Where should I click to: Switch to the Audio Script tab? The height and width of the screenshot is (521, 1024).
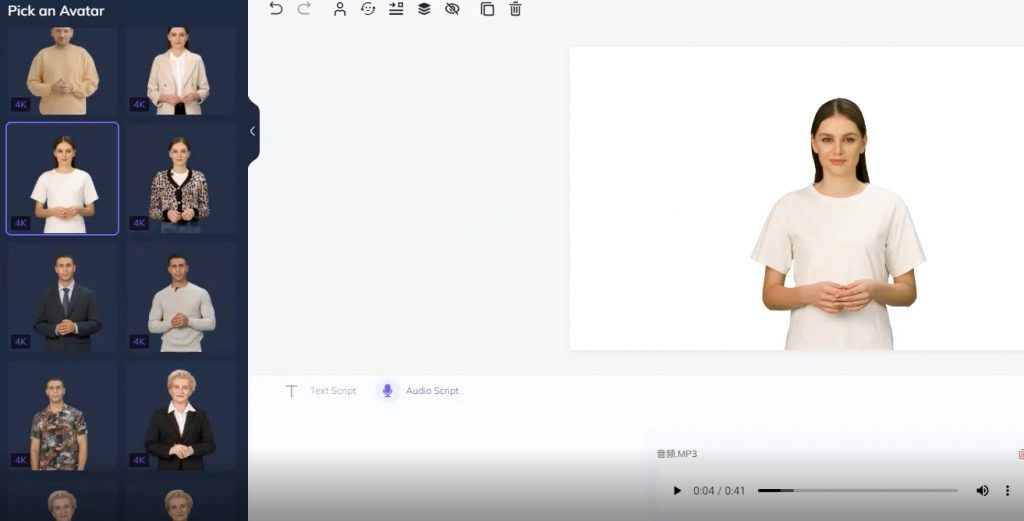click(432, 390)
